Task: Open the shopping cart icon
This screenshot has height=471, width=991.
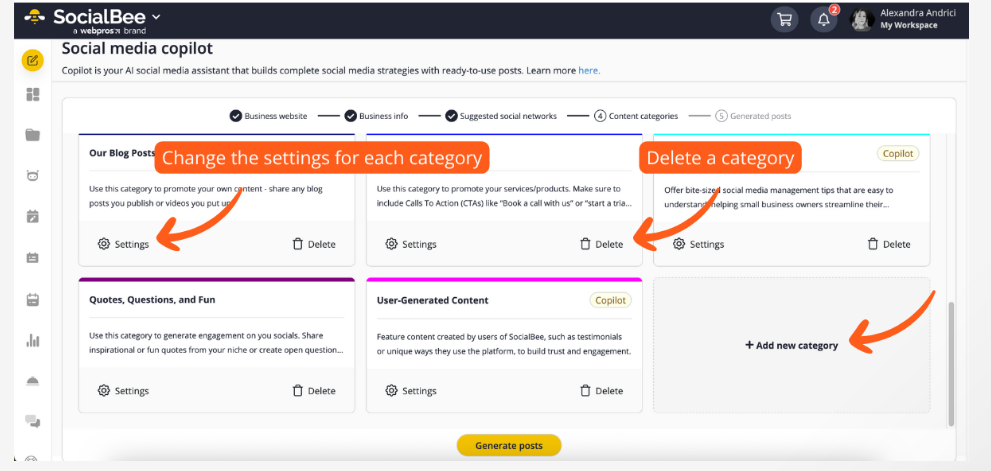Action: coord(784,20)
